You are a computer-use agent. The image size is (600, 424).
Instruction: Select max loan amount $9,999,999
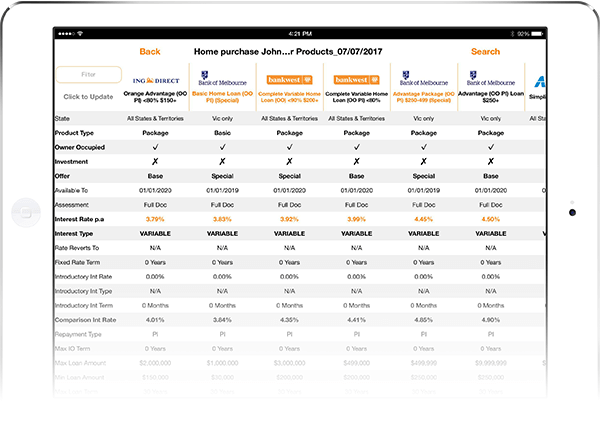(491, 363)
